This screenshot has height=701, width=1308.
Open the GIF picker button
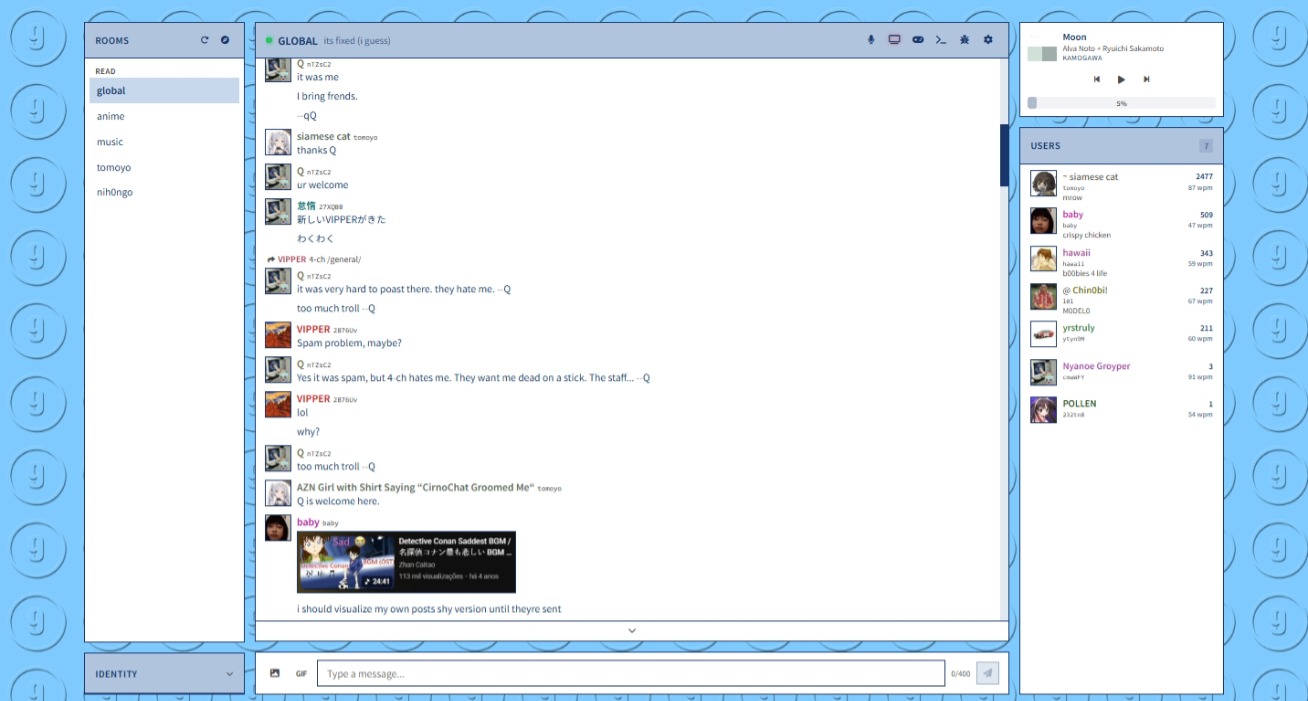(x=301, y=674)
